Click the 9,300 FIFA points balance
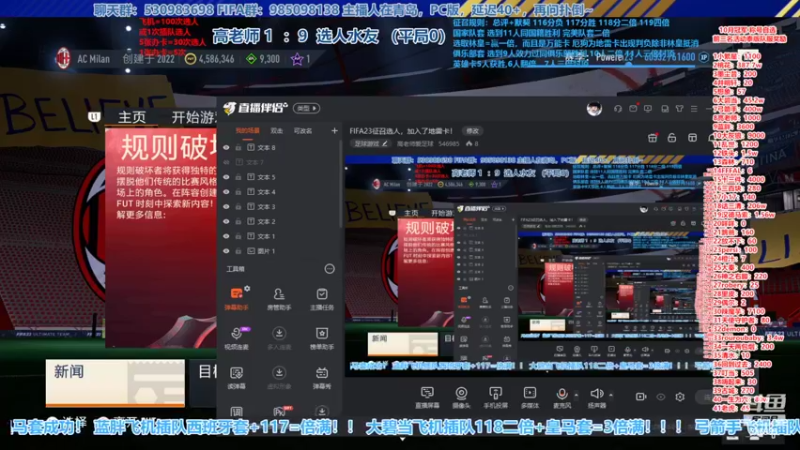Viewport: 800px width, 450px height. pos(263,59)
